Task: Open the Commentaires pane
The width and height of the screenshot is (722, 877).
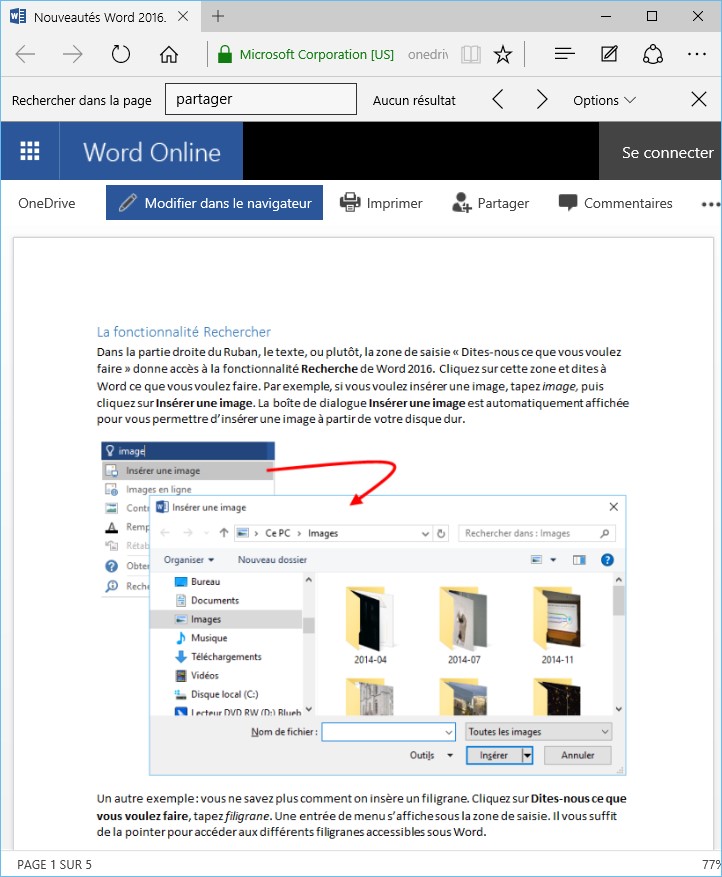Action: coord(615,203)
